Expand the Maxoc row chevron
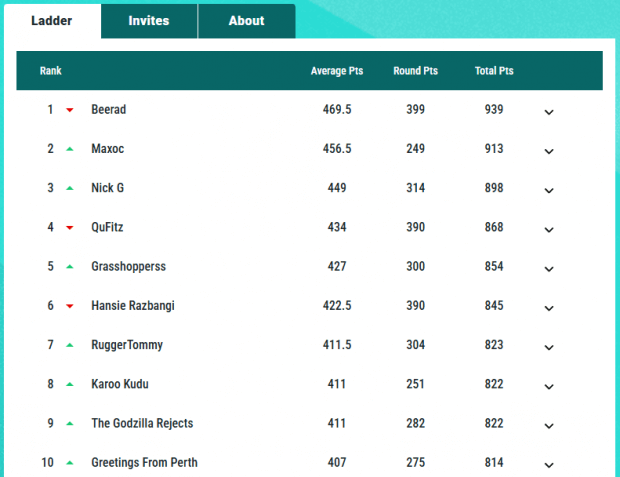620x477 pixels. 548,151
